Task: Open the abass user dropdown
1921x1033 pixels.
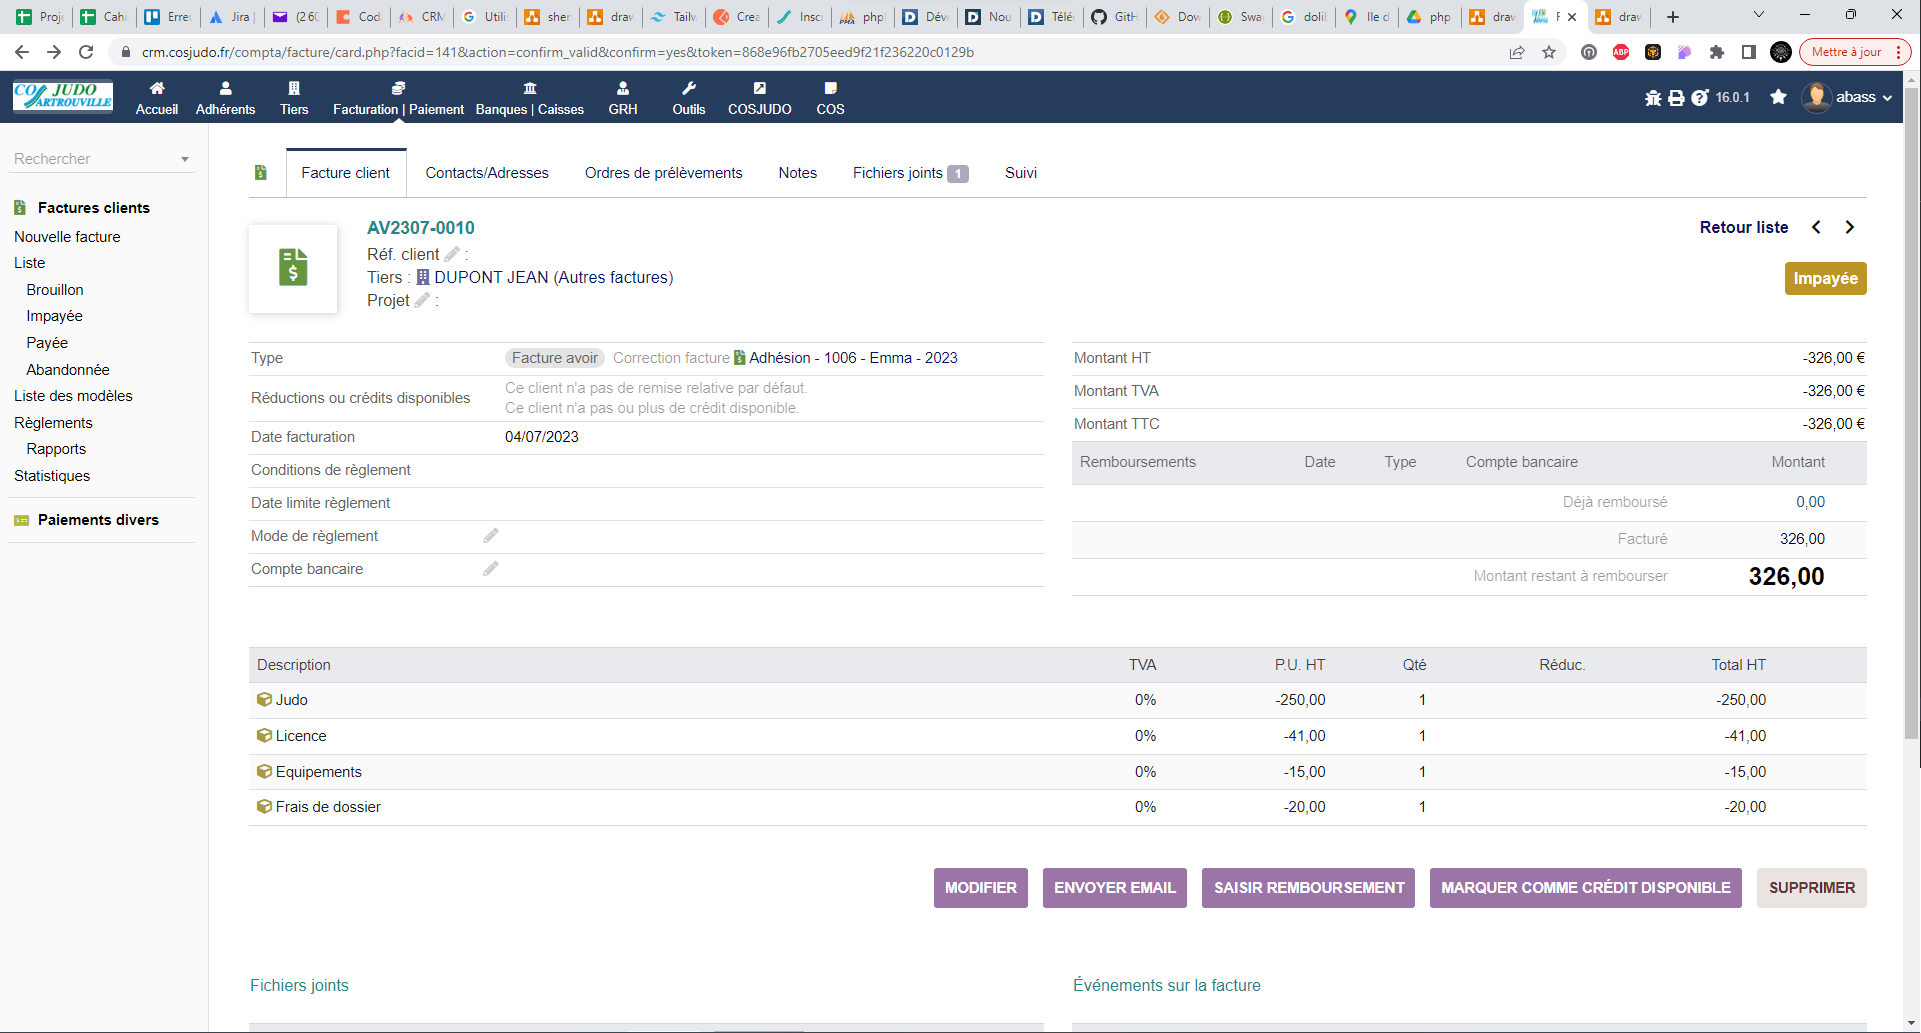Action: [1847, 97]
